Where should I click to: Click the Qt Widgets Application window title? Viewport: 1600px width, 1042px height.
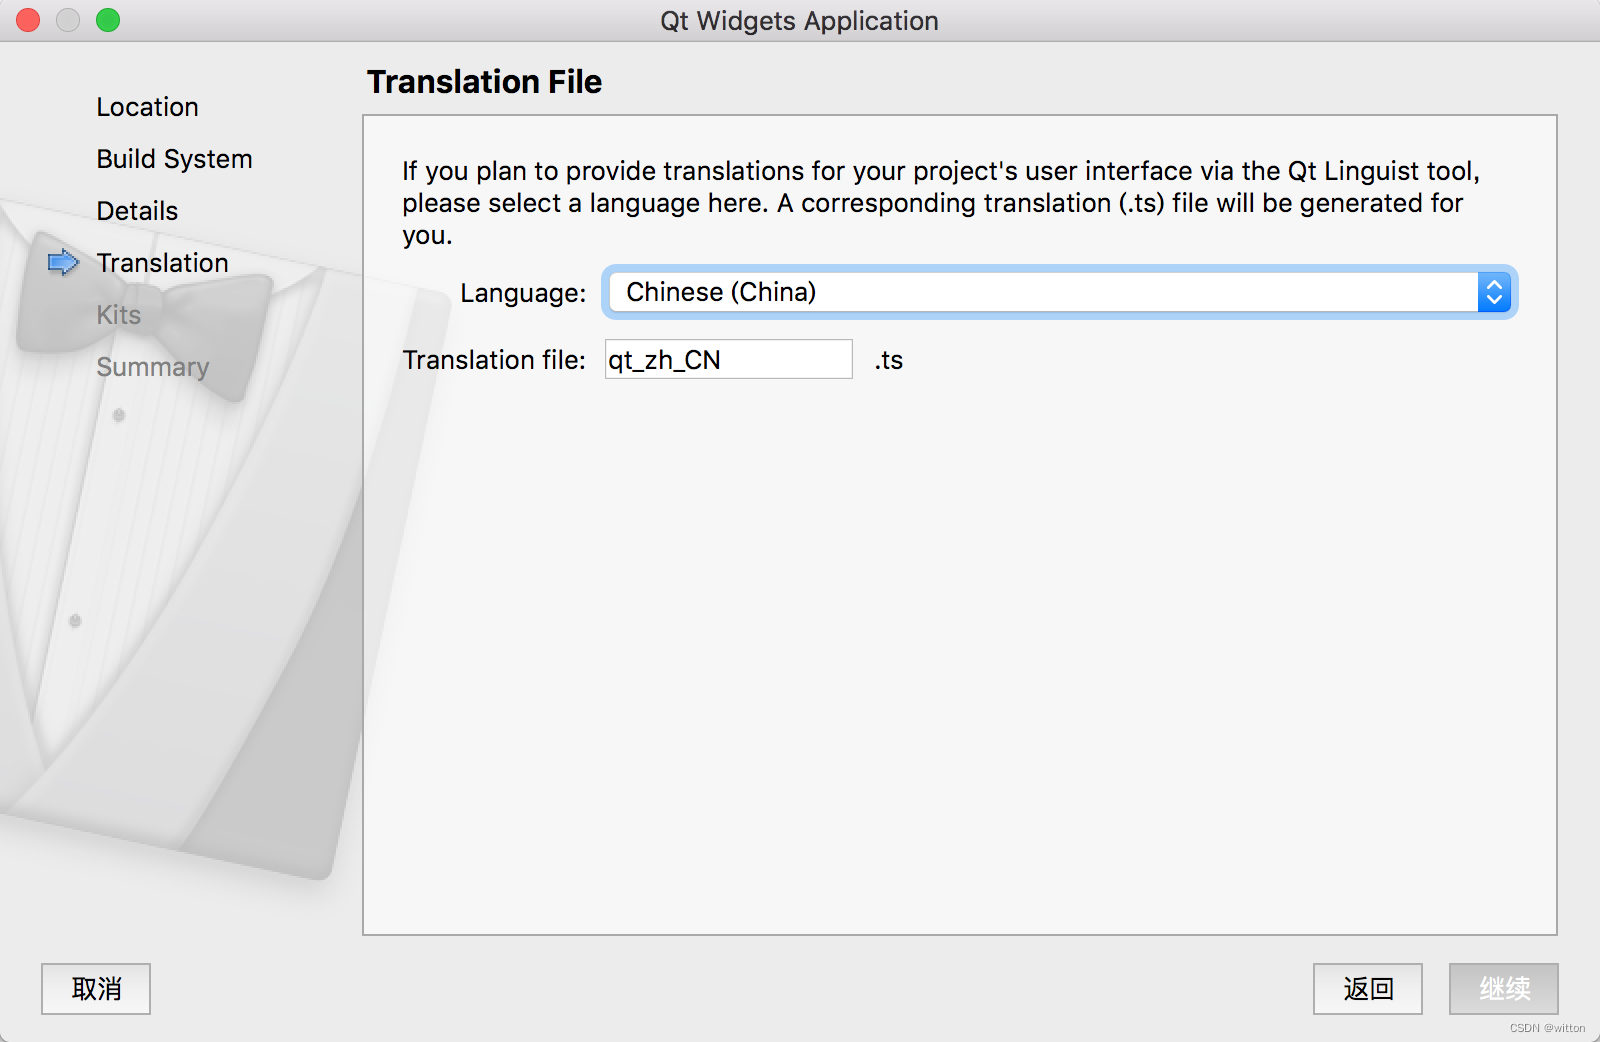pos(799,21)
